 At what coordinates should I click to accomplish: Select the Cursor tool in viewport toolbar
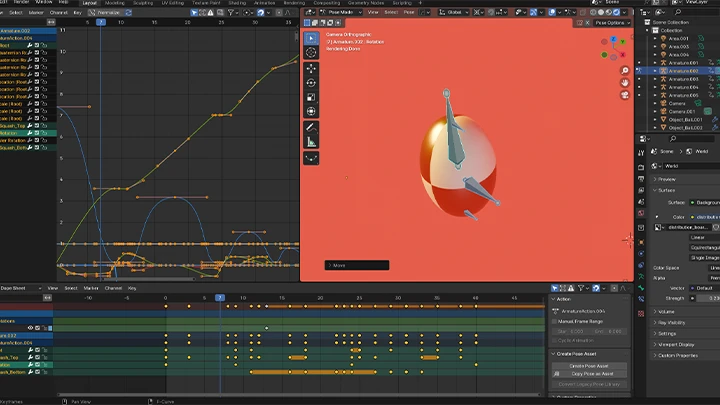311,52
